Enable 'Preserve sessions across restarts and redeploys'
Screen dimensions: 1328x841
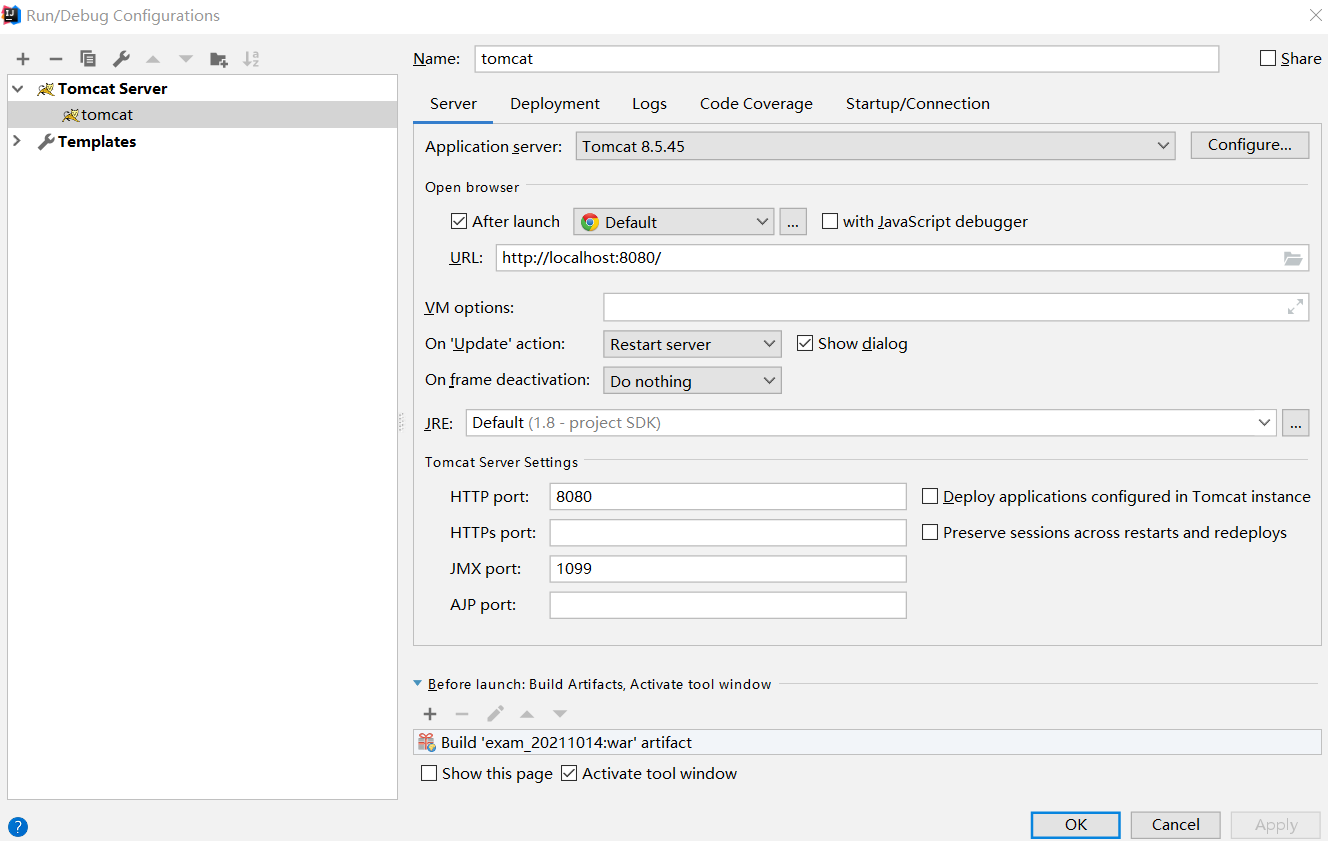pyautogui.click(x=930, y=532)
